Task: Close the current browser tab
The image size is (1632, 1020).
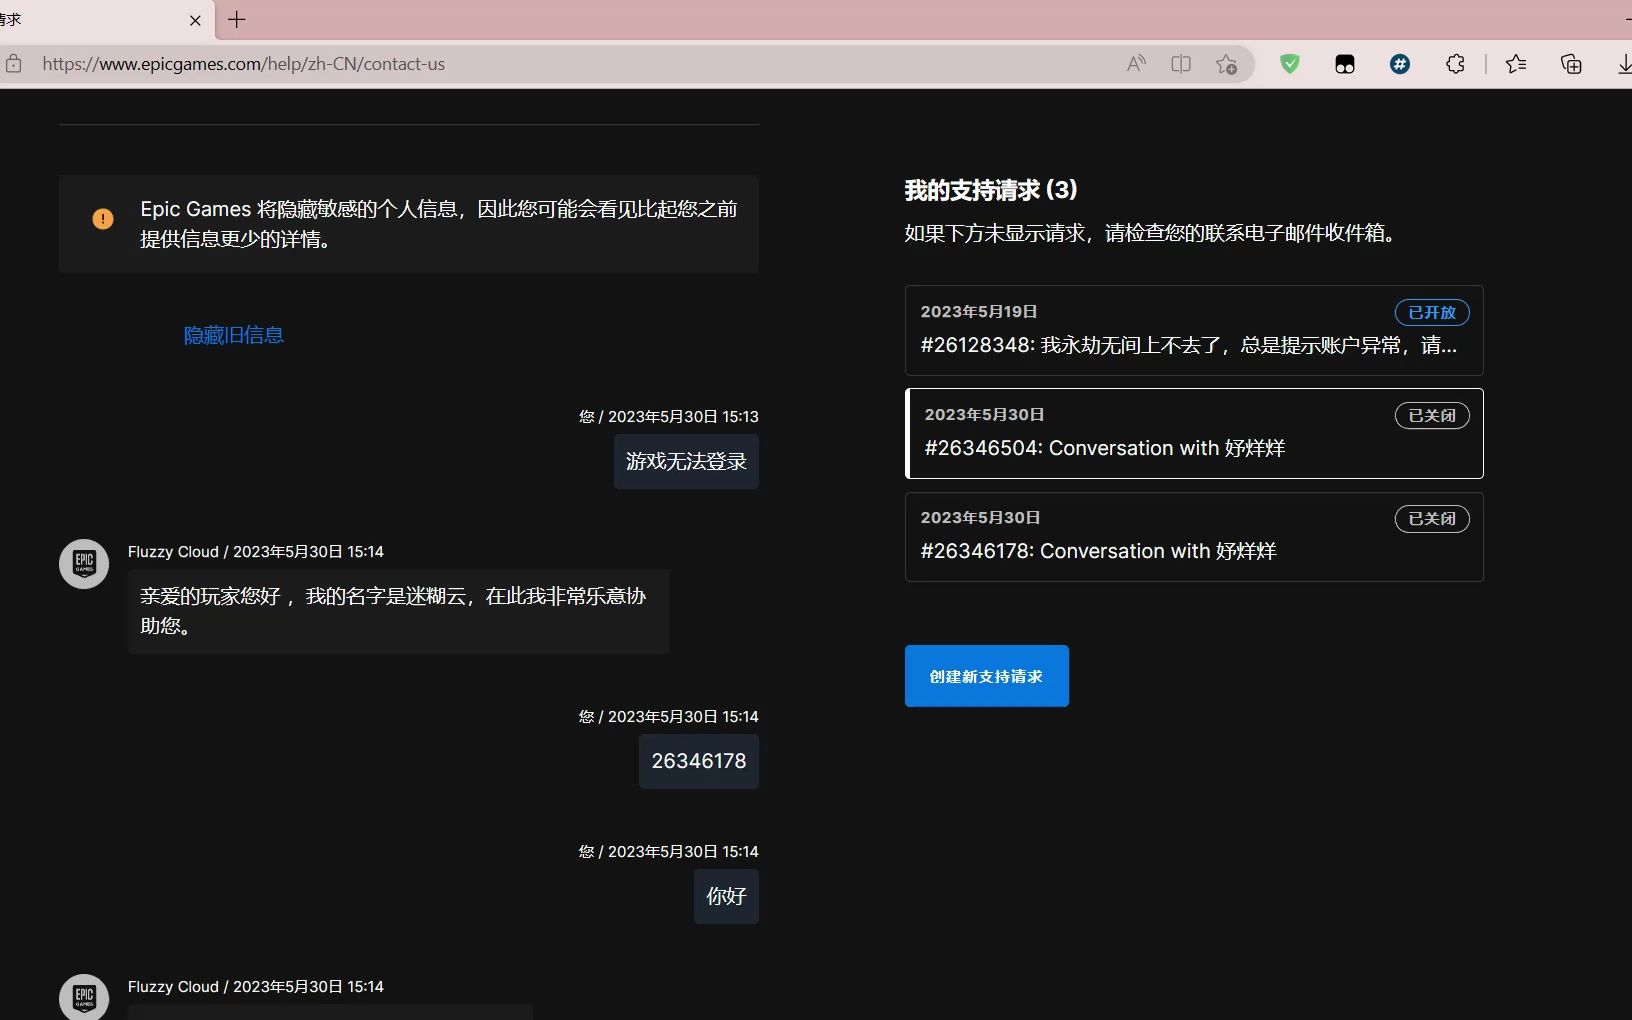Action: coord(195,20)
